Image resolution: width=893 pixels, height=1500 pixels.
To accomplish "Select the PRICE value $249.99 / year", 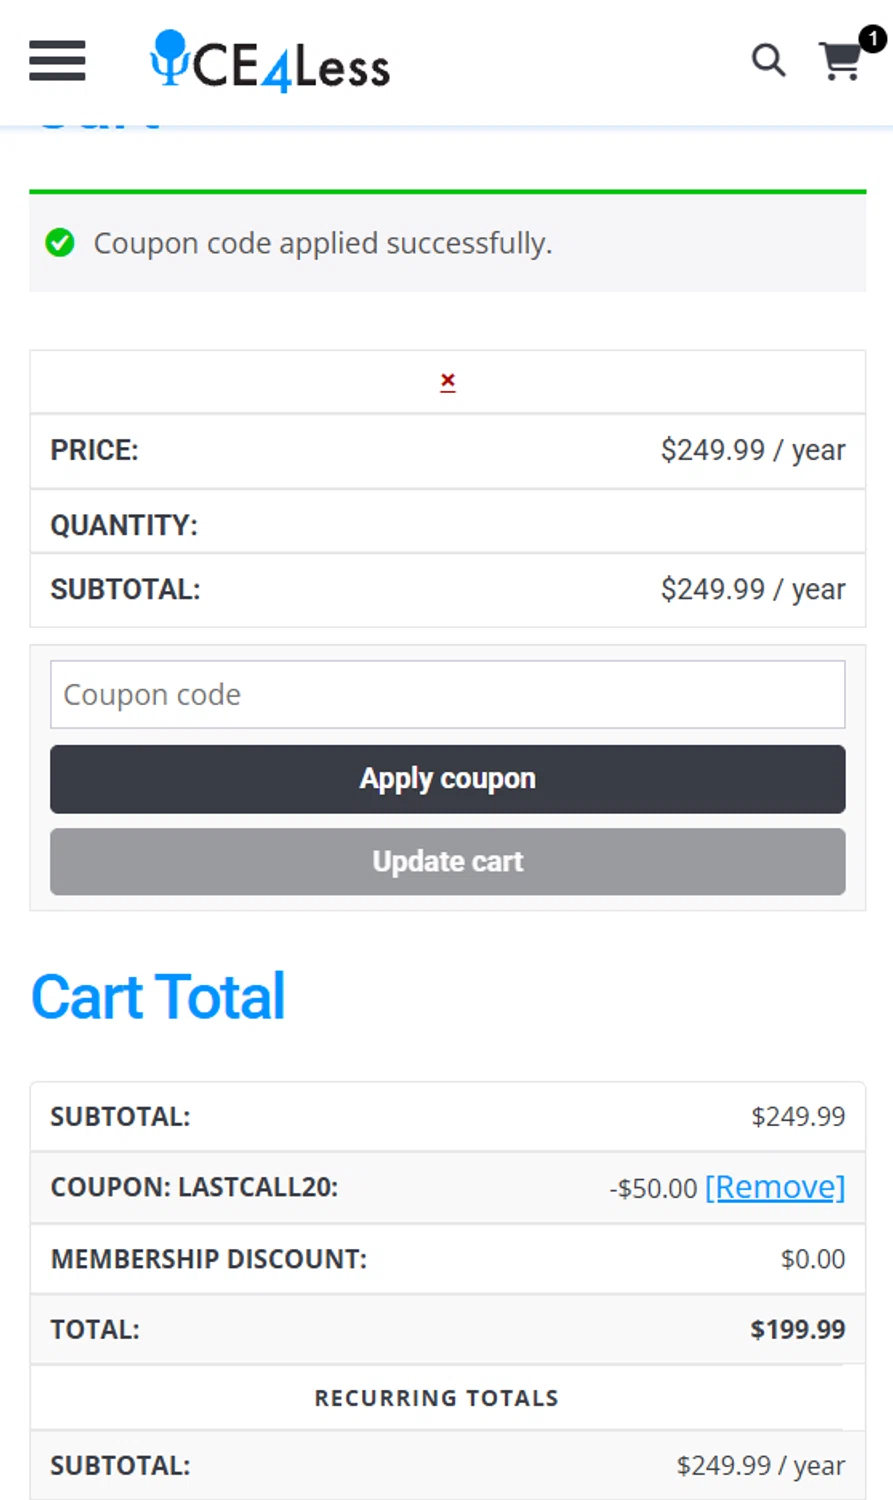I will [x=752, y=450].
